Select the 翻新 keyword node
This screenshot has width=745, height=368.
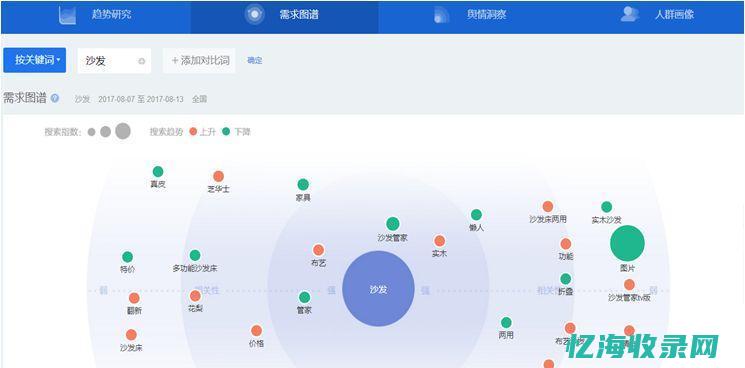(x=134, y=298)
